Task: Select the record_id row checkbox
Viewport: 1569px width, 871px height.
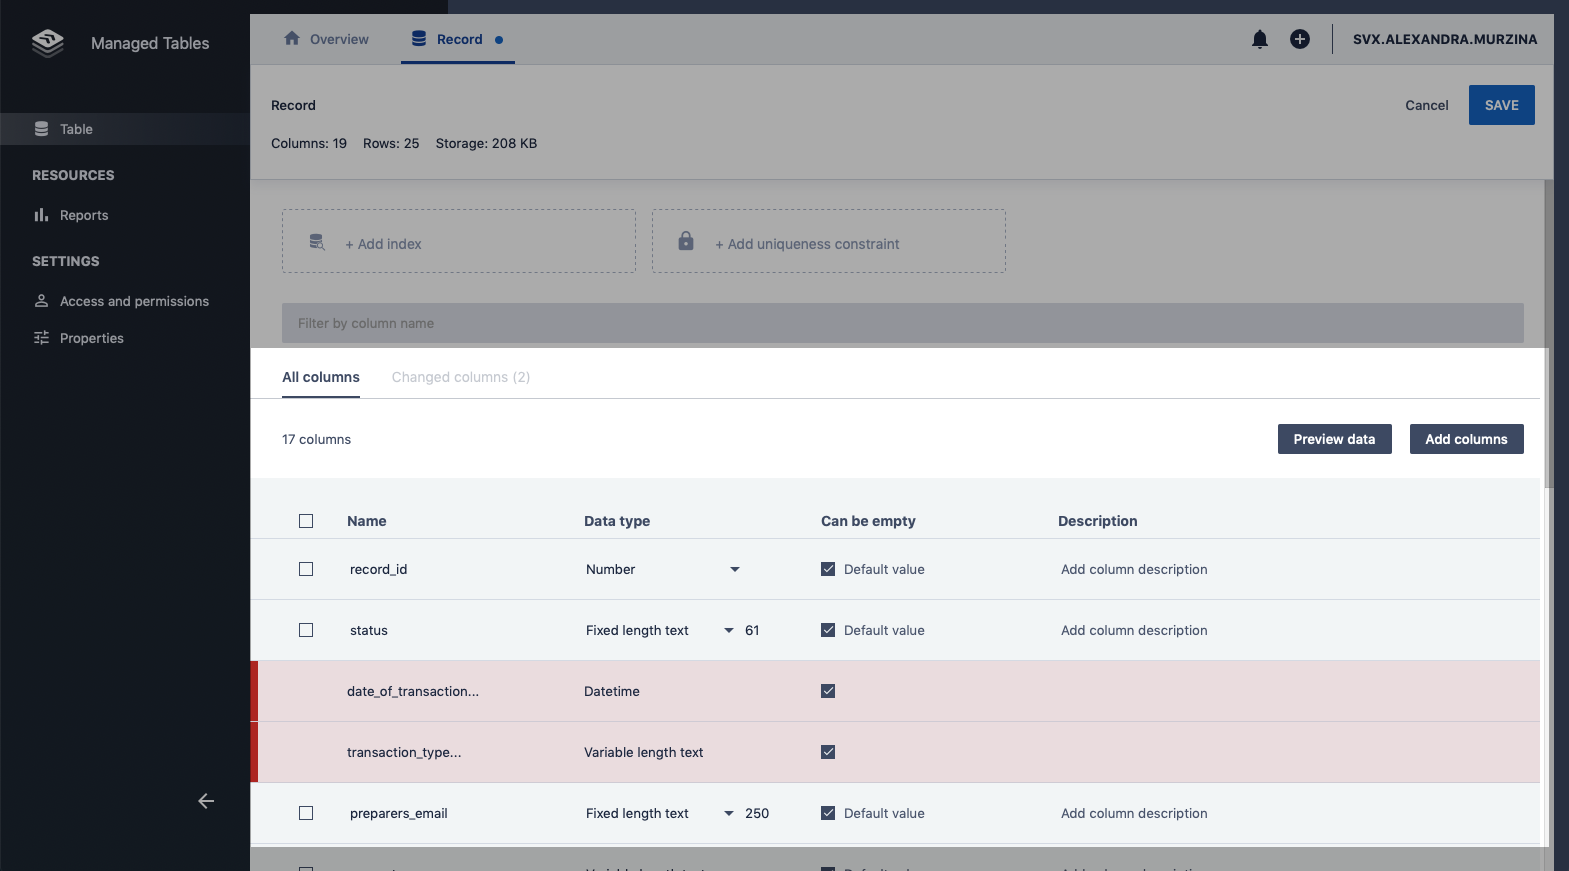Action: [x=306, y=569]
